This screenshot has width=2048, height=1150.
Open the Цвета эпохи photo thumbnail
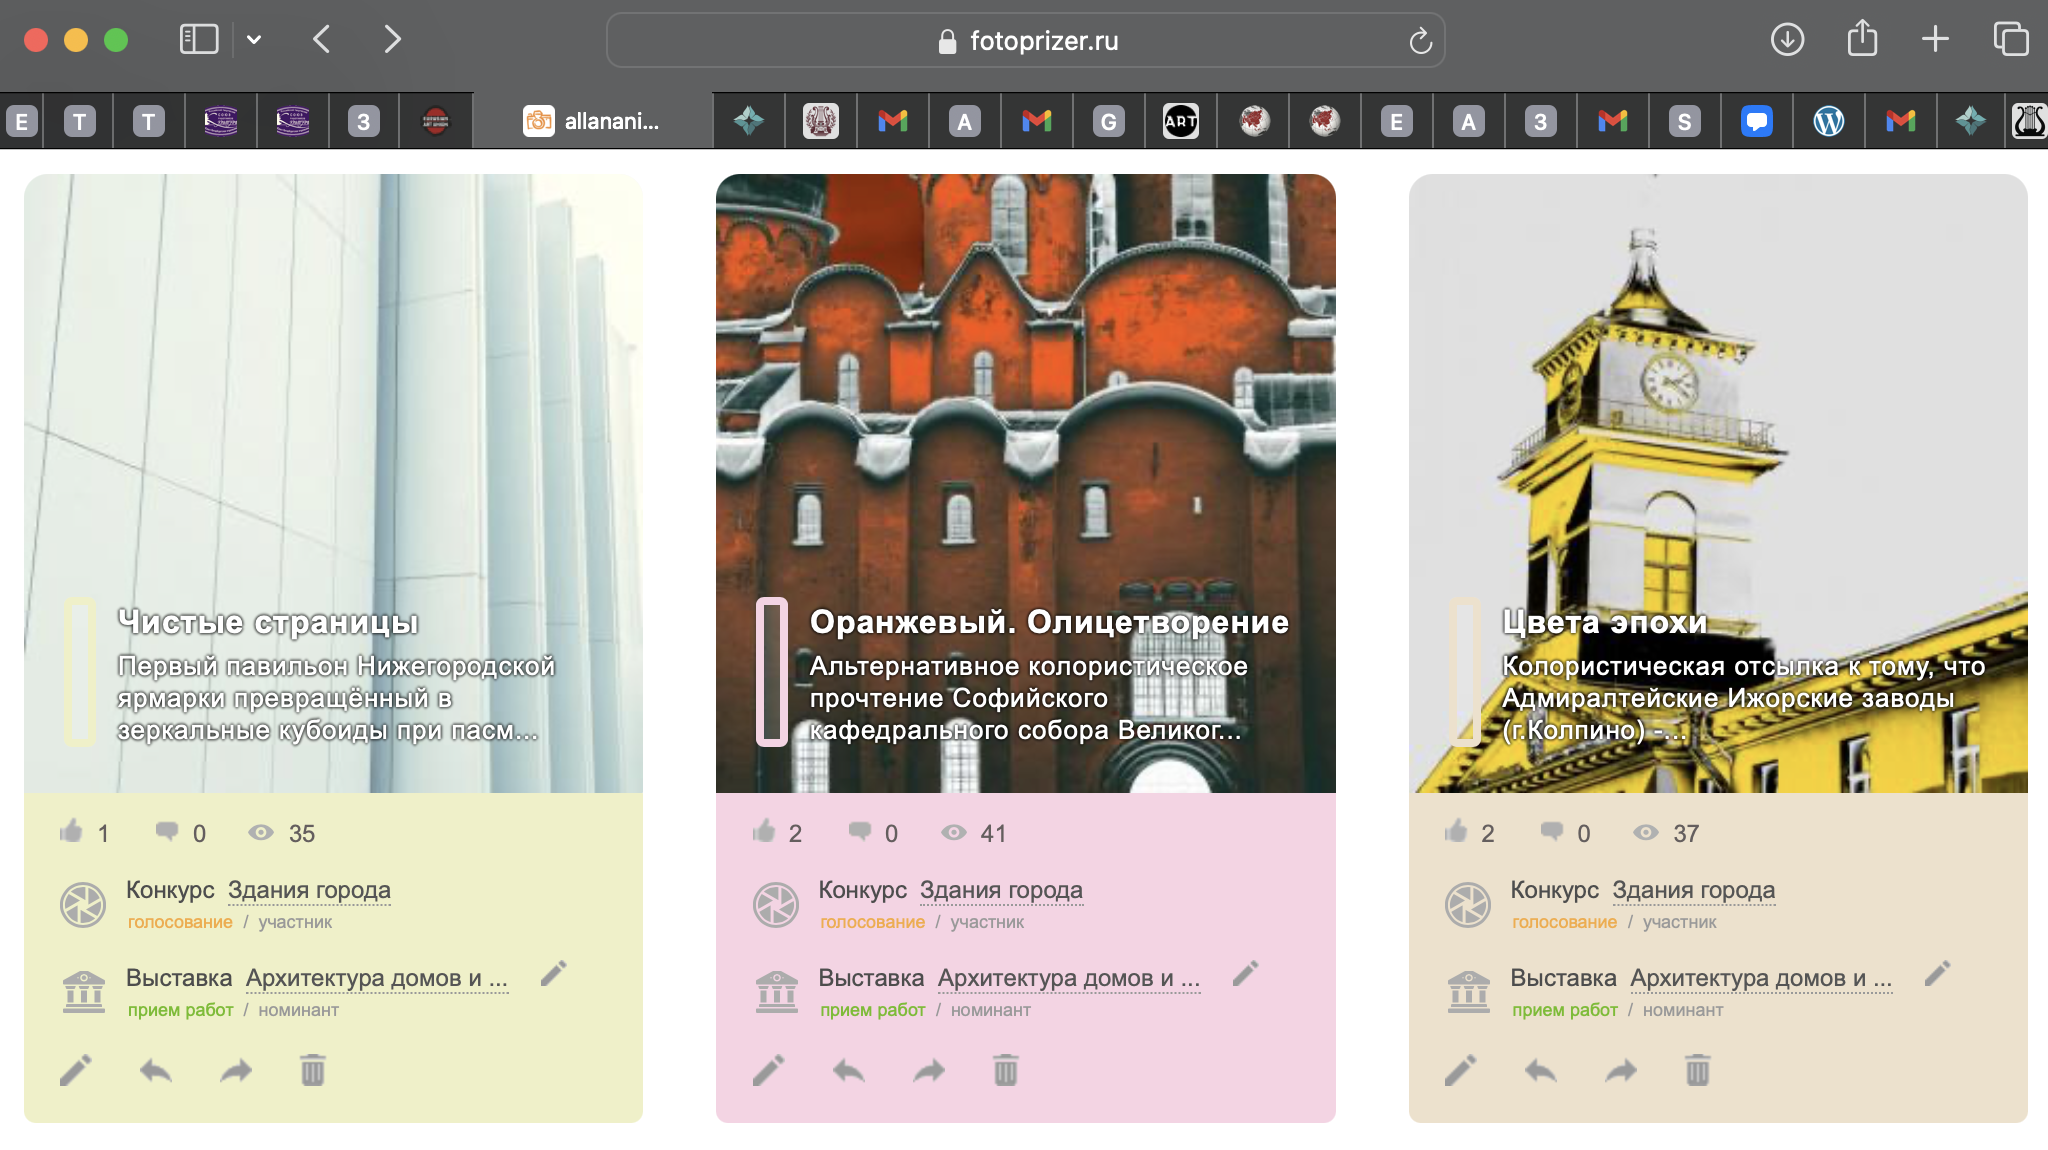[1717, 400]
